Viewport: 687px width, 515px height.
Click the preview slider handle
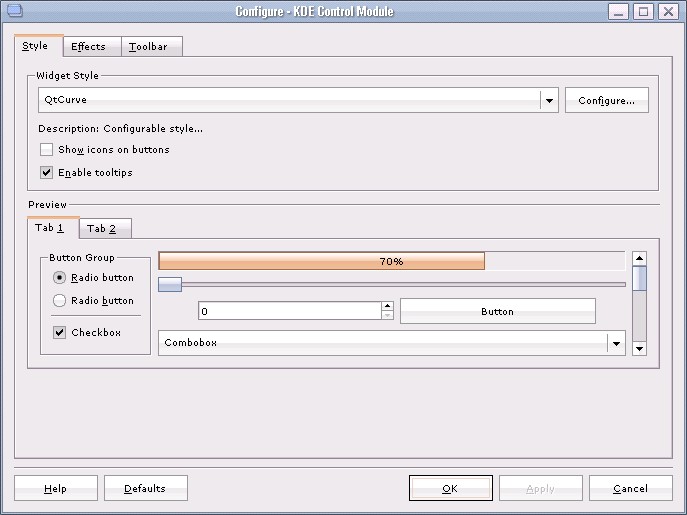[x=170, y=284]
